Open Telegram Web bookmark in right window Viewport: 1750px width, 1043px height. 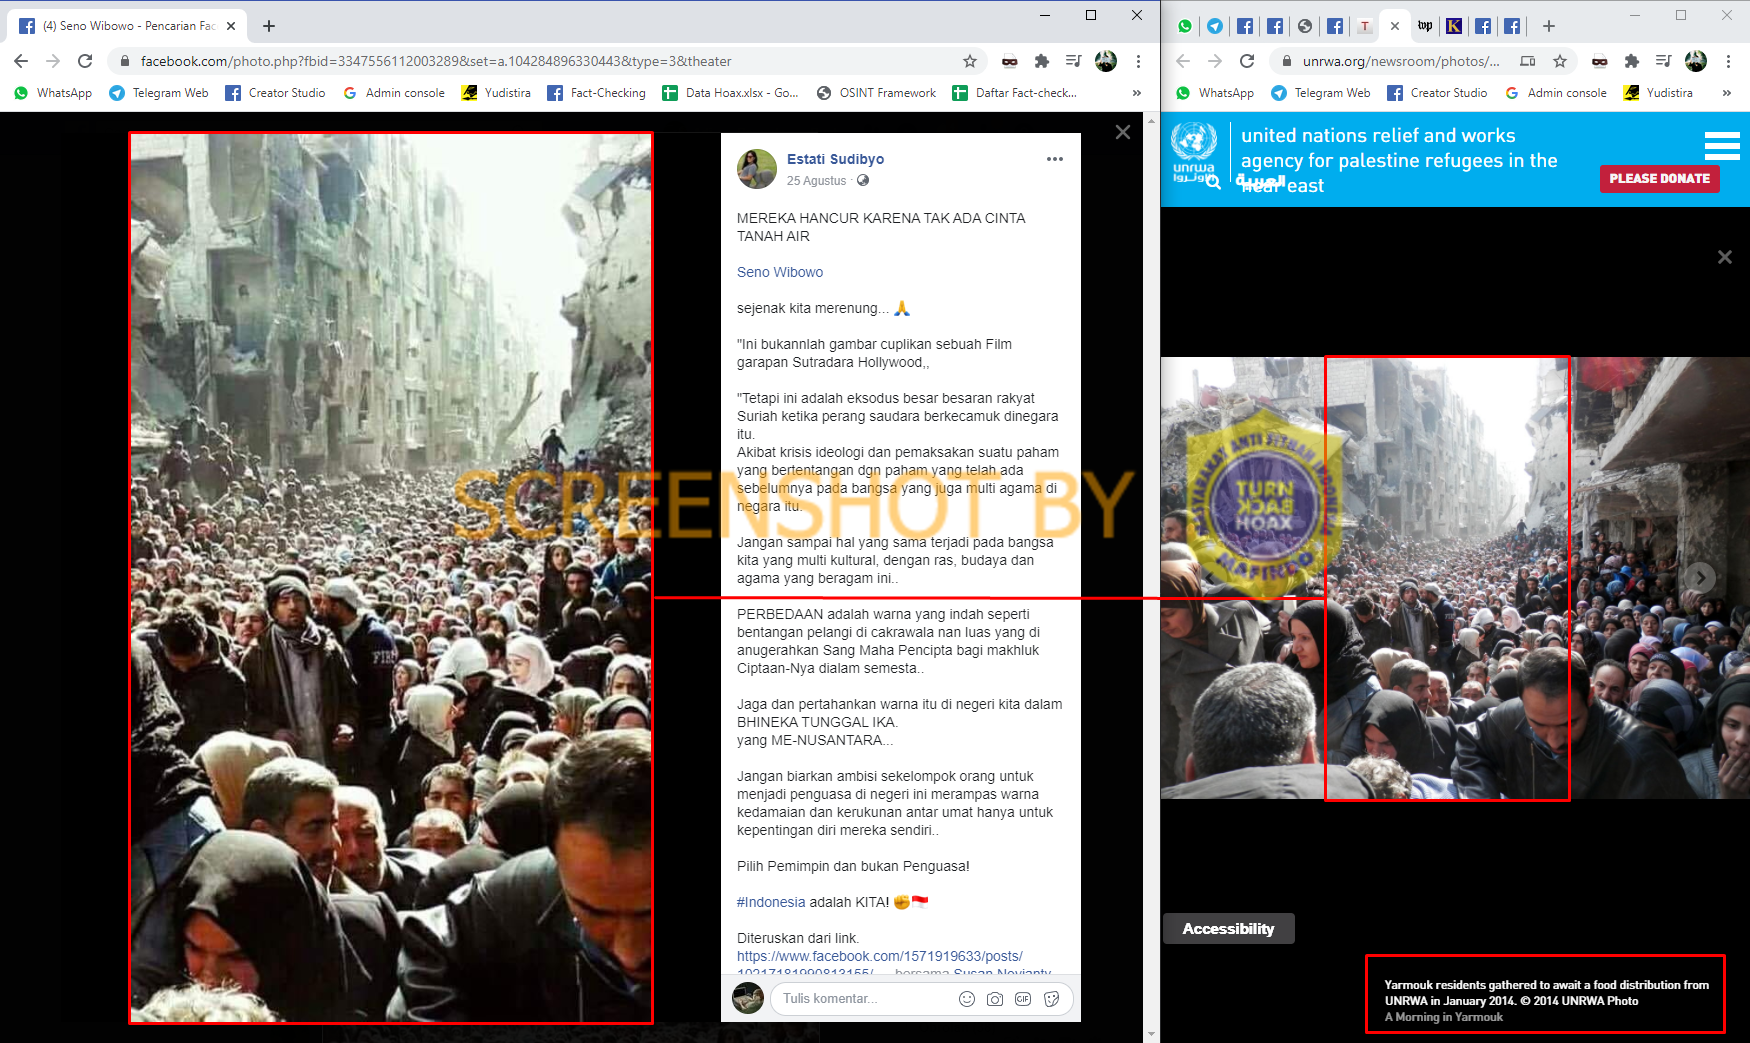1321,93
